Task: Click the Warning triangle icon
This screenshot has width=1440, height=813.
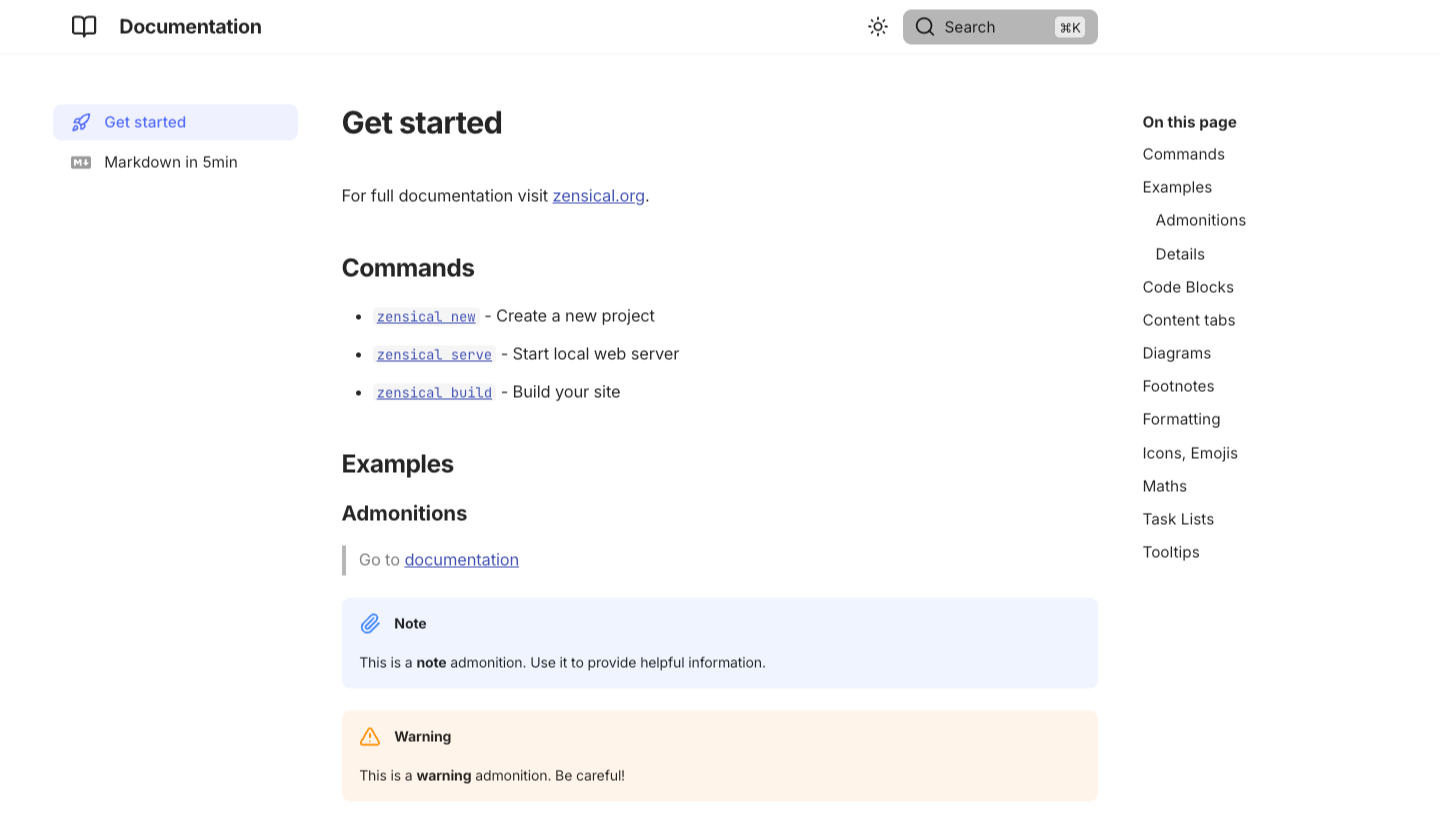Action: click(x=370, y=737)
